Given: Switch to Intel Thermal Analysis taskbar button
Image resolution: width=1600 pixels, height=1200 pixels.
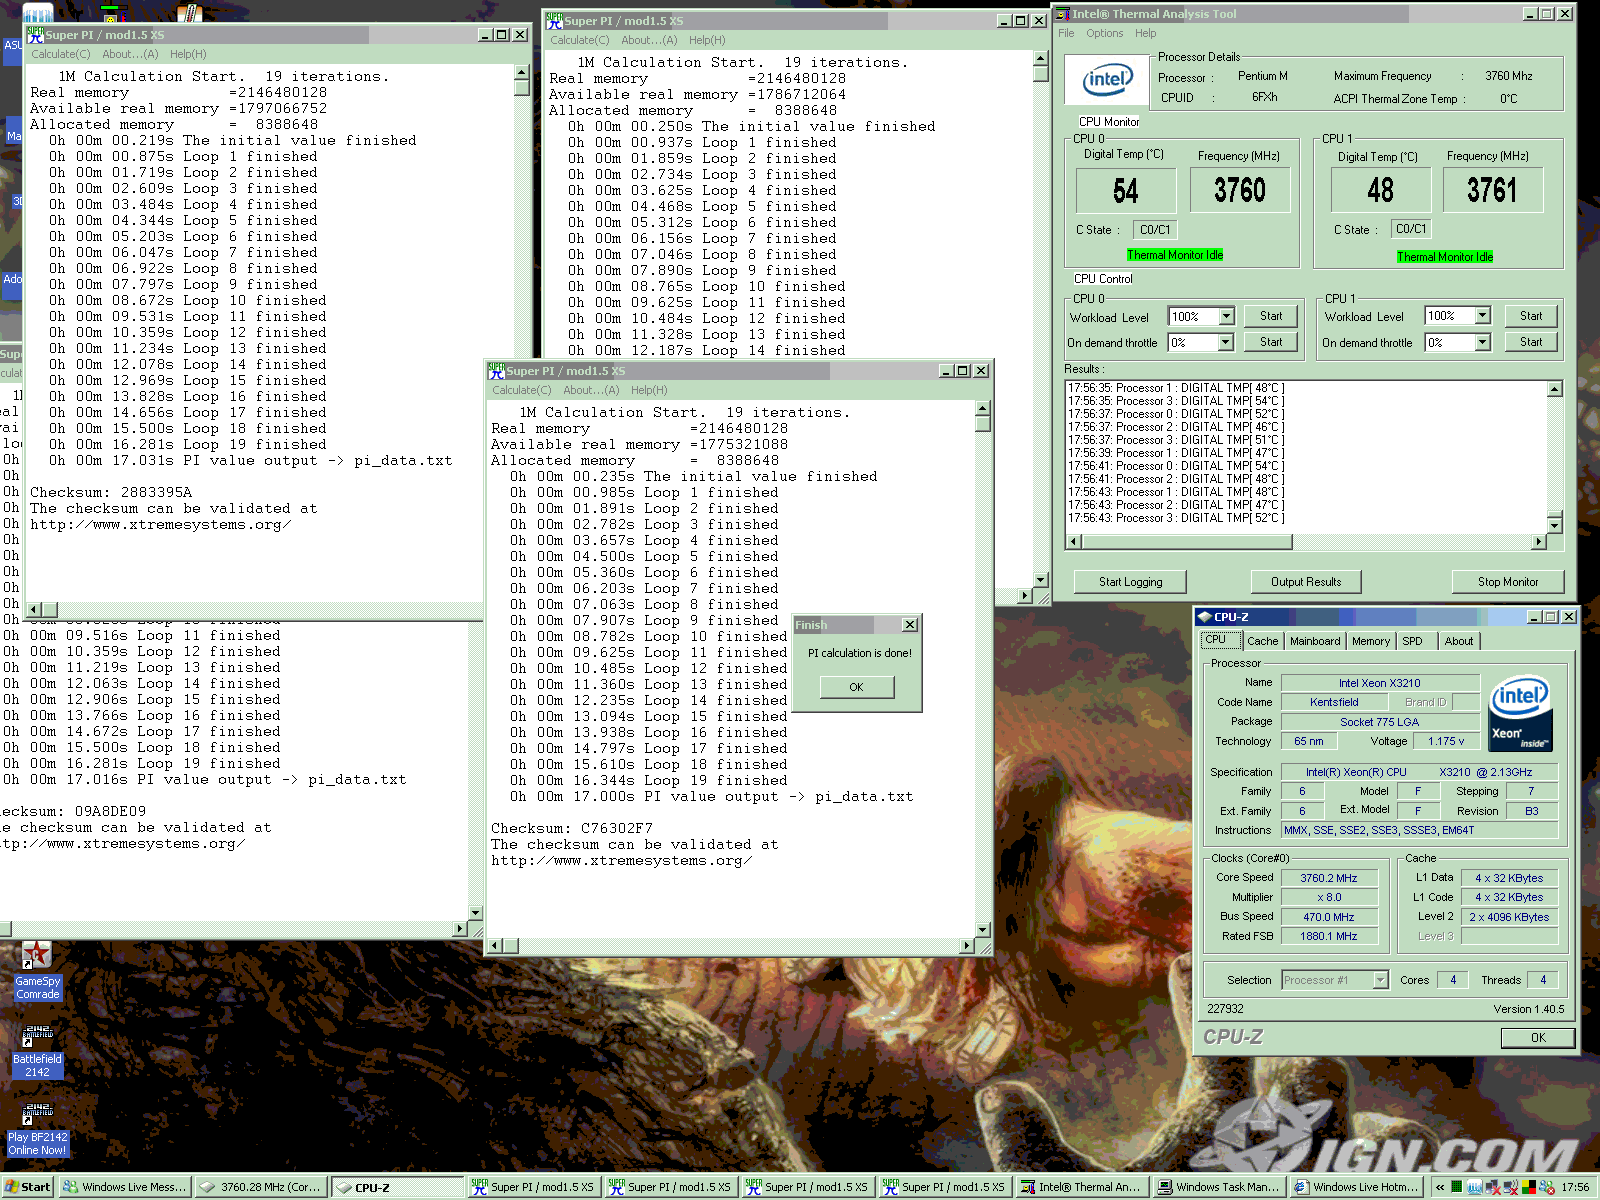Looking at the screenshot, I should pyautogui.click(x=1080, y=1187).
